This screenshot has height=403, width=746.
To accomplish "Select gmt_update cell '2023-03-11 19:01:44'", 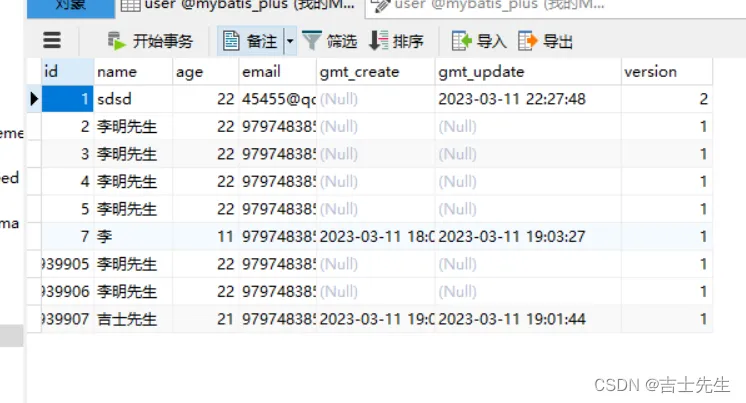I will coord(528,319).
